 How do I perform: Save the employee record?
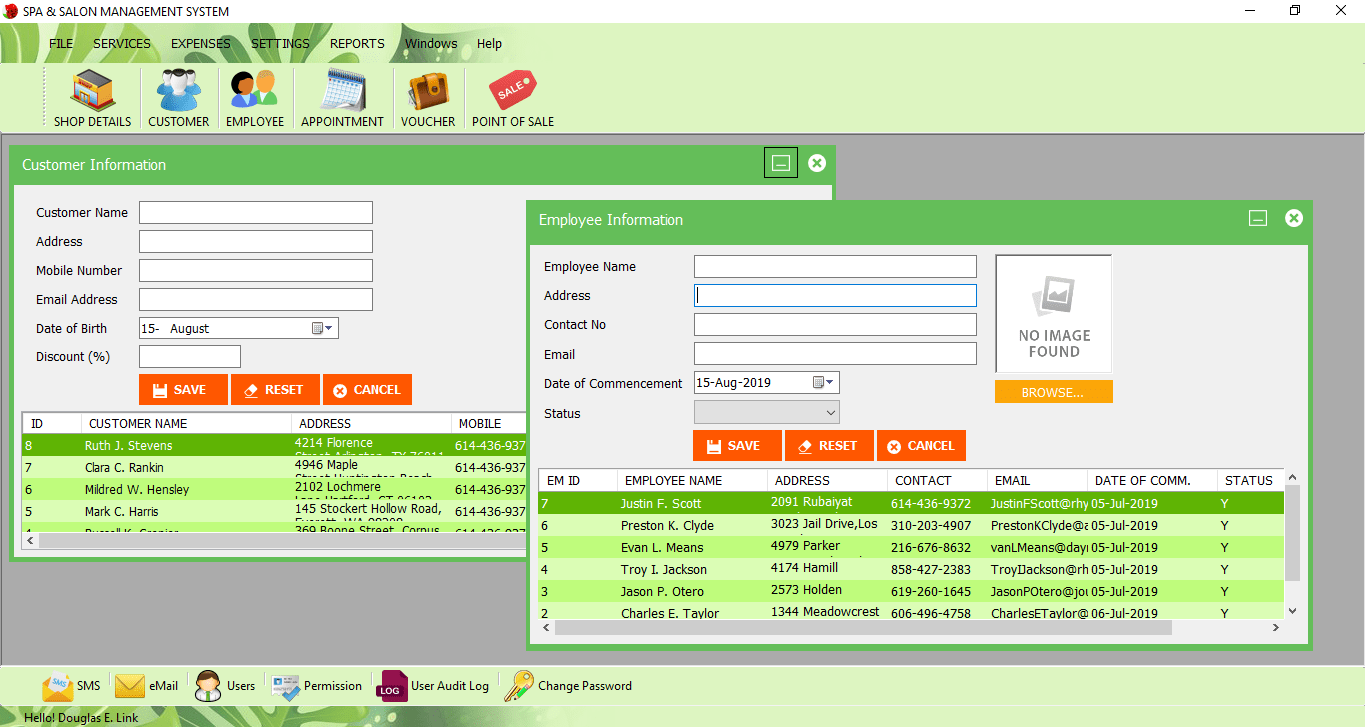[x=737, y=446]
